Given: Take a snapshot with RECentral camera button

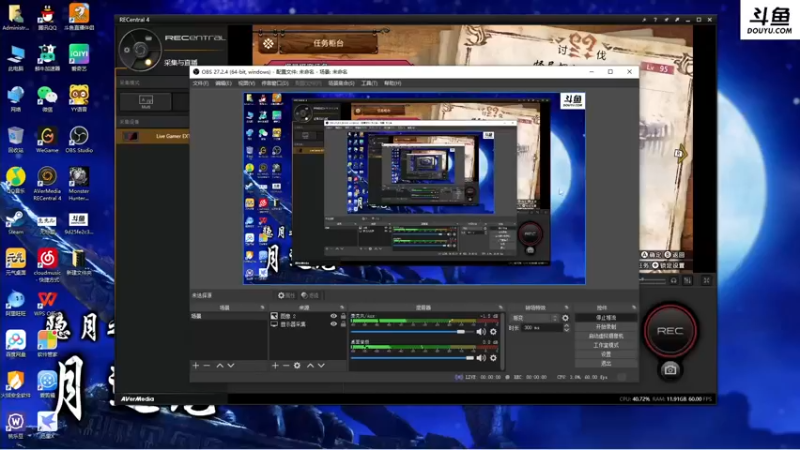Looking at the screenshot, I should (x=670, y=370).
